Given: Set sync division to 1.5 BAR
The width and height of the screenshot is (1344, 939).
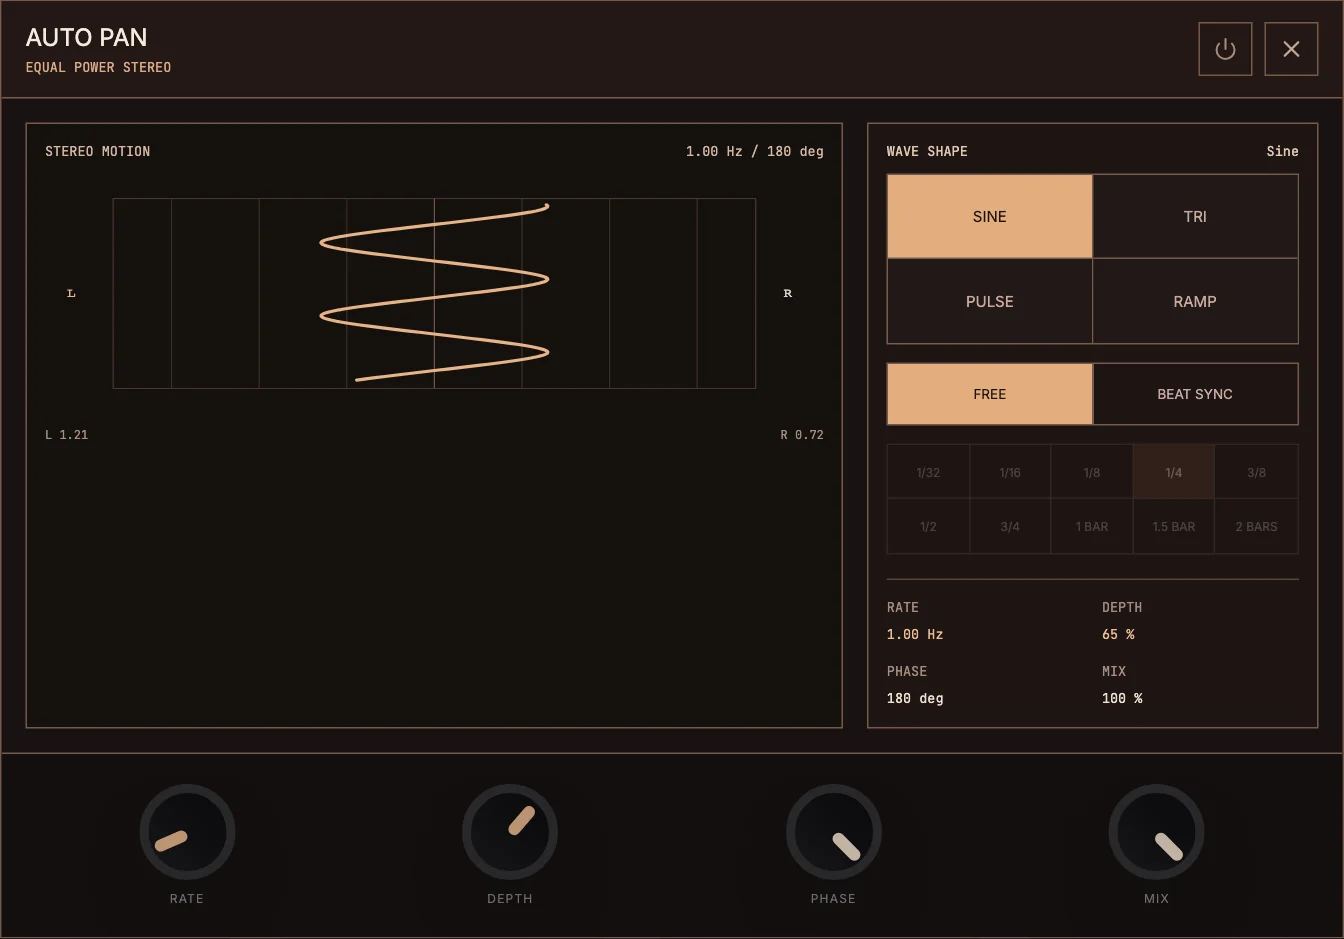Looking at the screenshot, I should [1174, 526].
